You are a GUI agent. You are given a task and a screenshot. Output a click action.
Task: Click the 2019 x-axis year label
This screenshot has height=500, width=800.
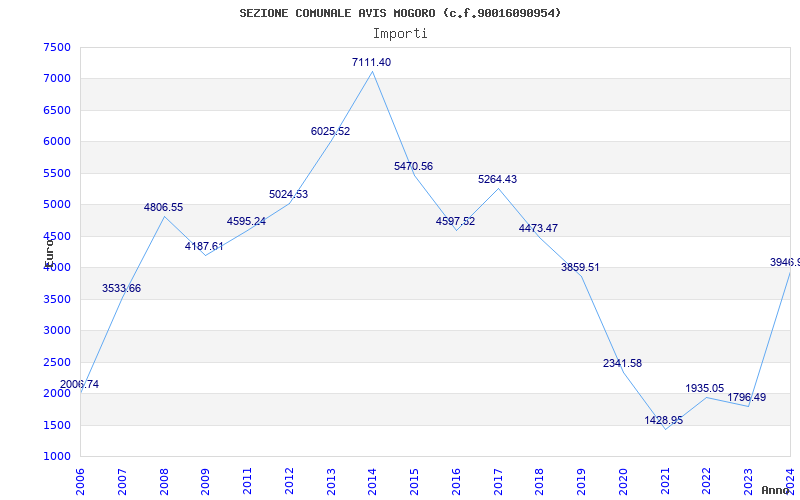click(x=581, y=482)
